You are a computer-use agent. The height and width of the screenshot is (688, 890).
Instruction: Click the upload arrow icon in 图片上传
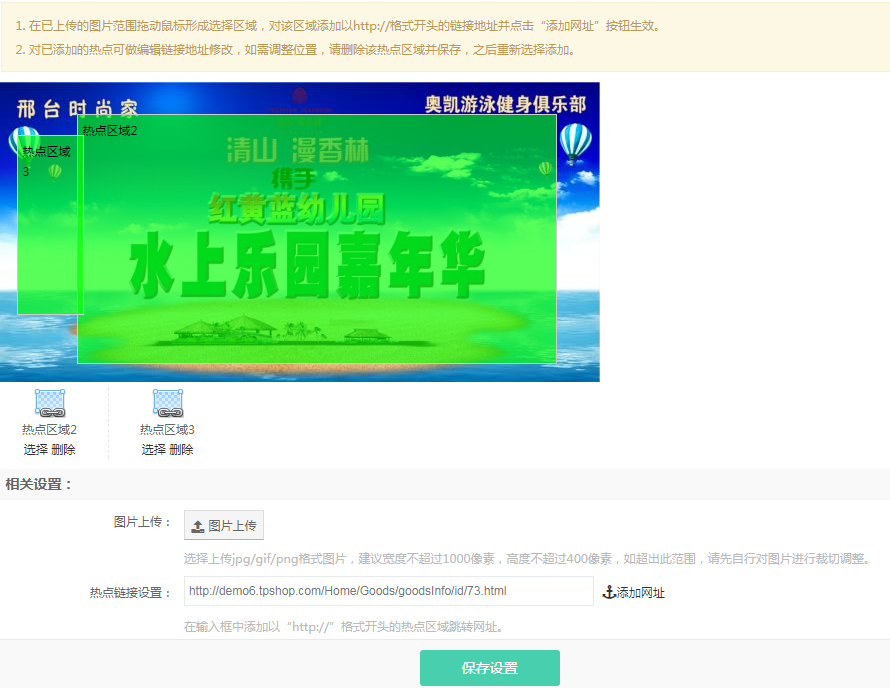point(198,526)
